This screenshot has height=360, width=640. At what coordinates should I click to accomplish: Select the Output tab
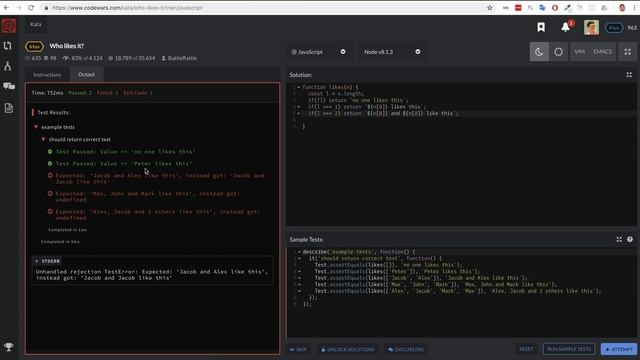87,75
